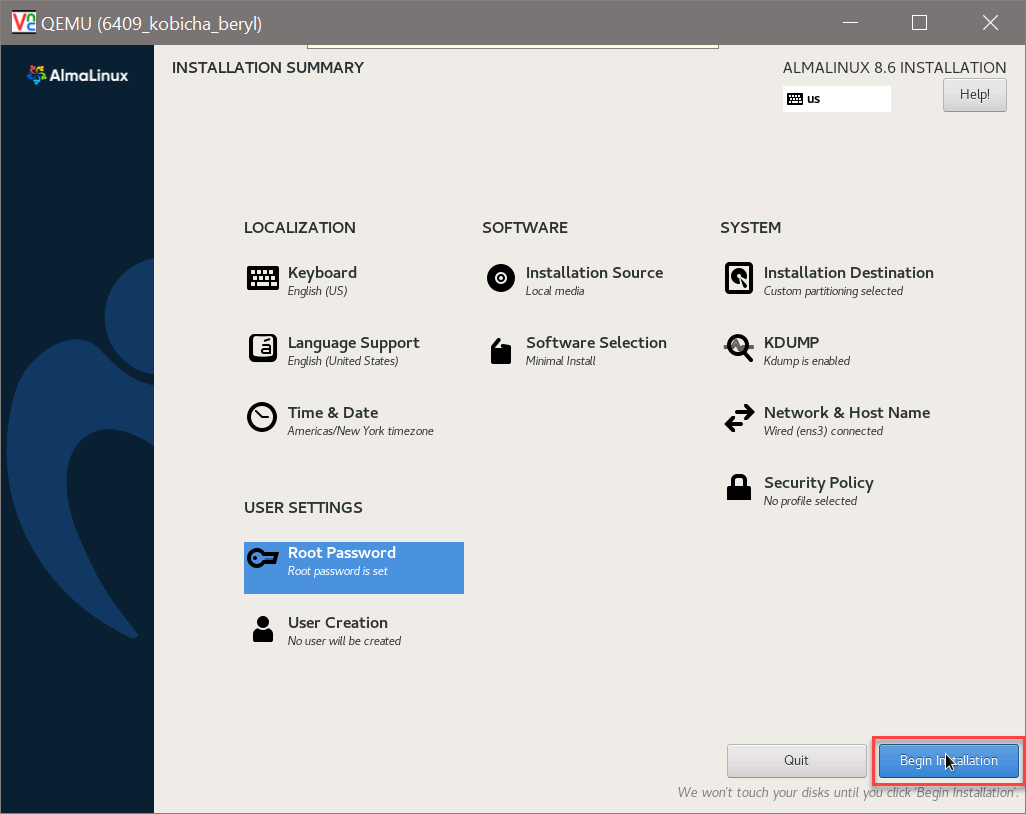The width and height of the screenshot is (1026, 814).
Task: Click Begin Installation button
Action: click(x=948, y=760)
